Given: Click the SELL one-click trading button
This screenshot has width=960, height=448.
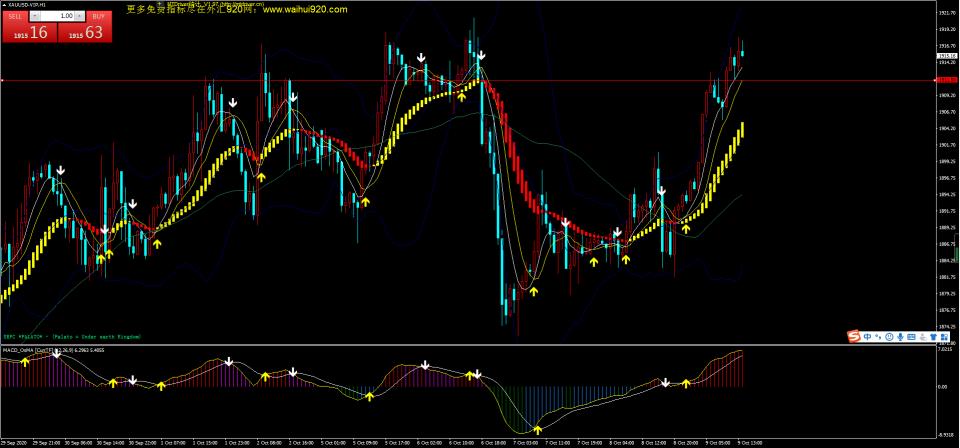Looking at the screenshot, I should tap(16, 17).
